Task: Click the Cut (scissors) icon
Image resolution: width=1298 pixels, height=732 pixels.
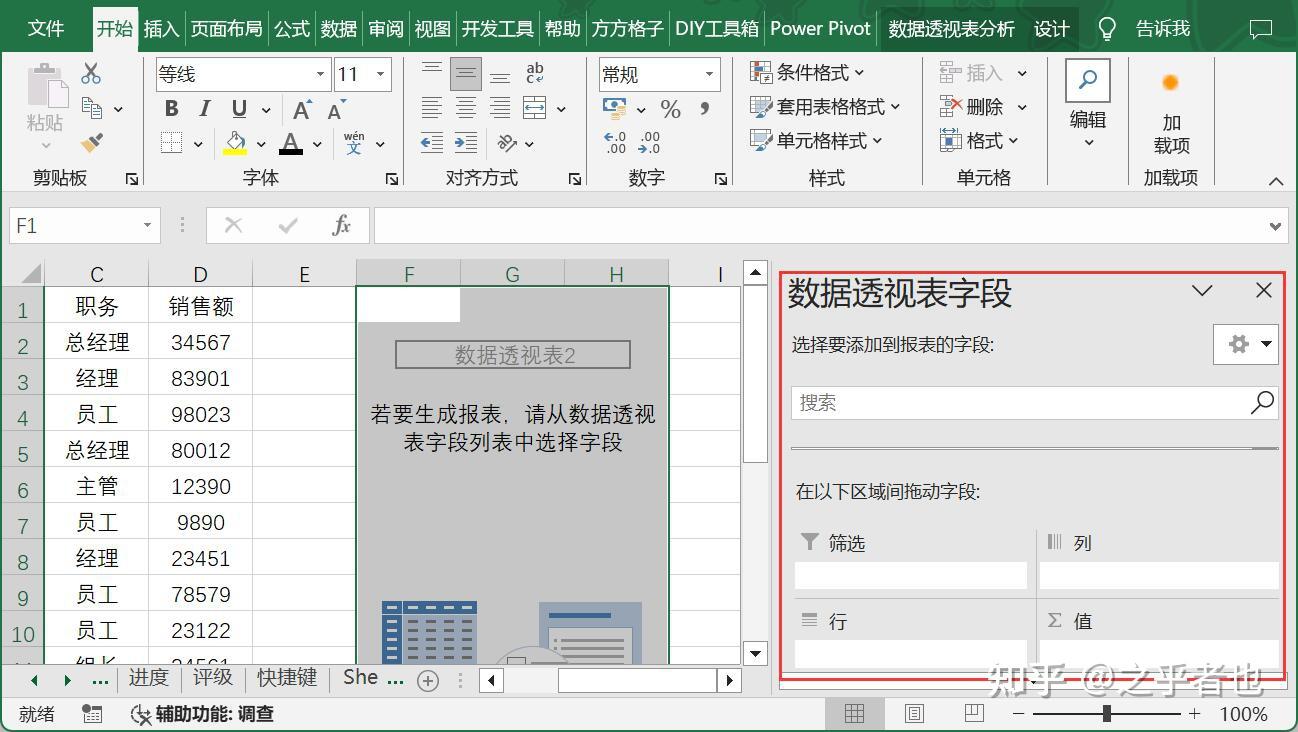Action: [x=90, y=71]
